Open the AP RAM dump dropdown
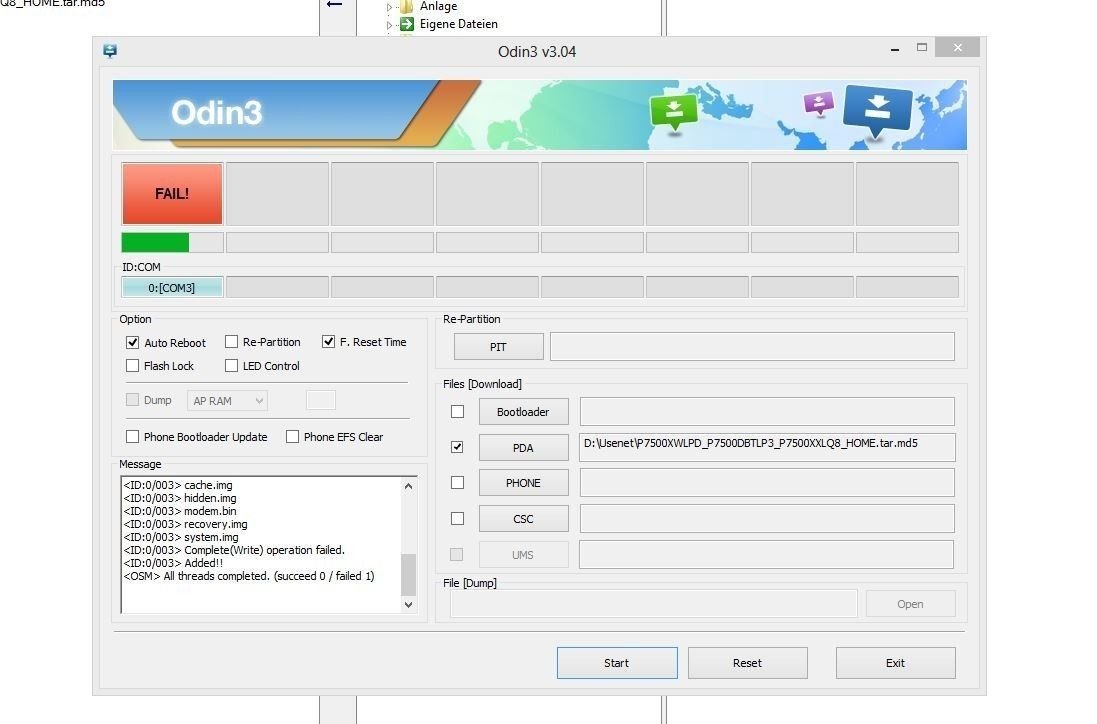The height and width of the screenshot is (724, 1097). 227,400
